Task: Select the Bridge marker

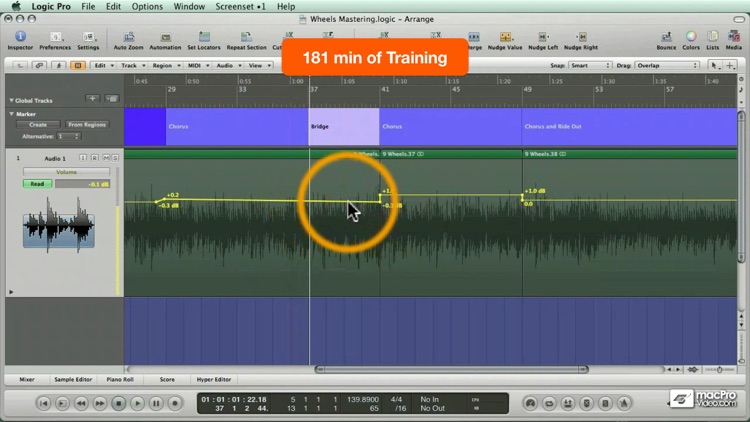Action: [x=344, y=126]
